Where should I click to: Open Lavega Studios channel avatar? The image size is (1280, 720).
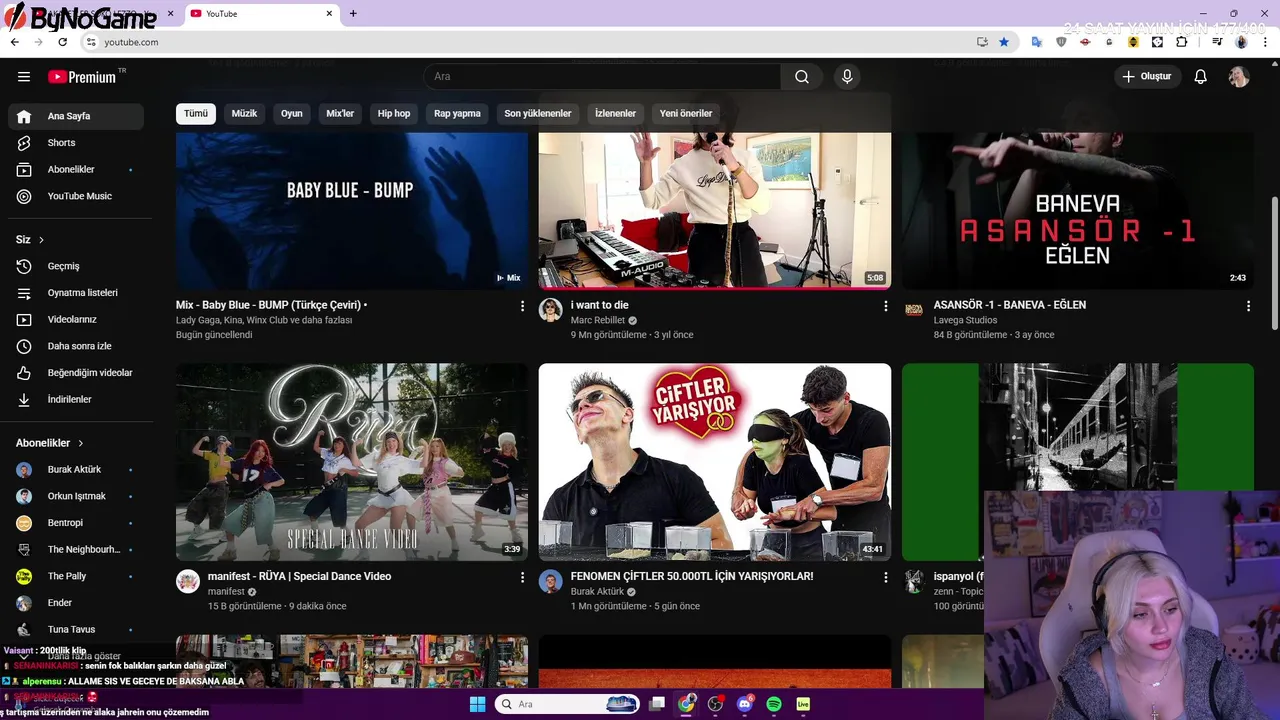coord(914,310)
